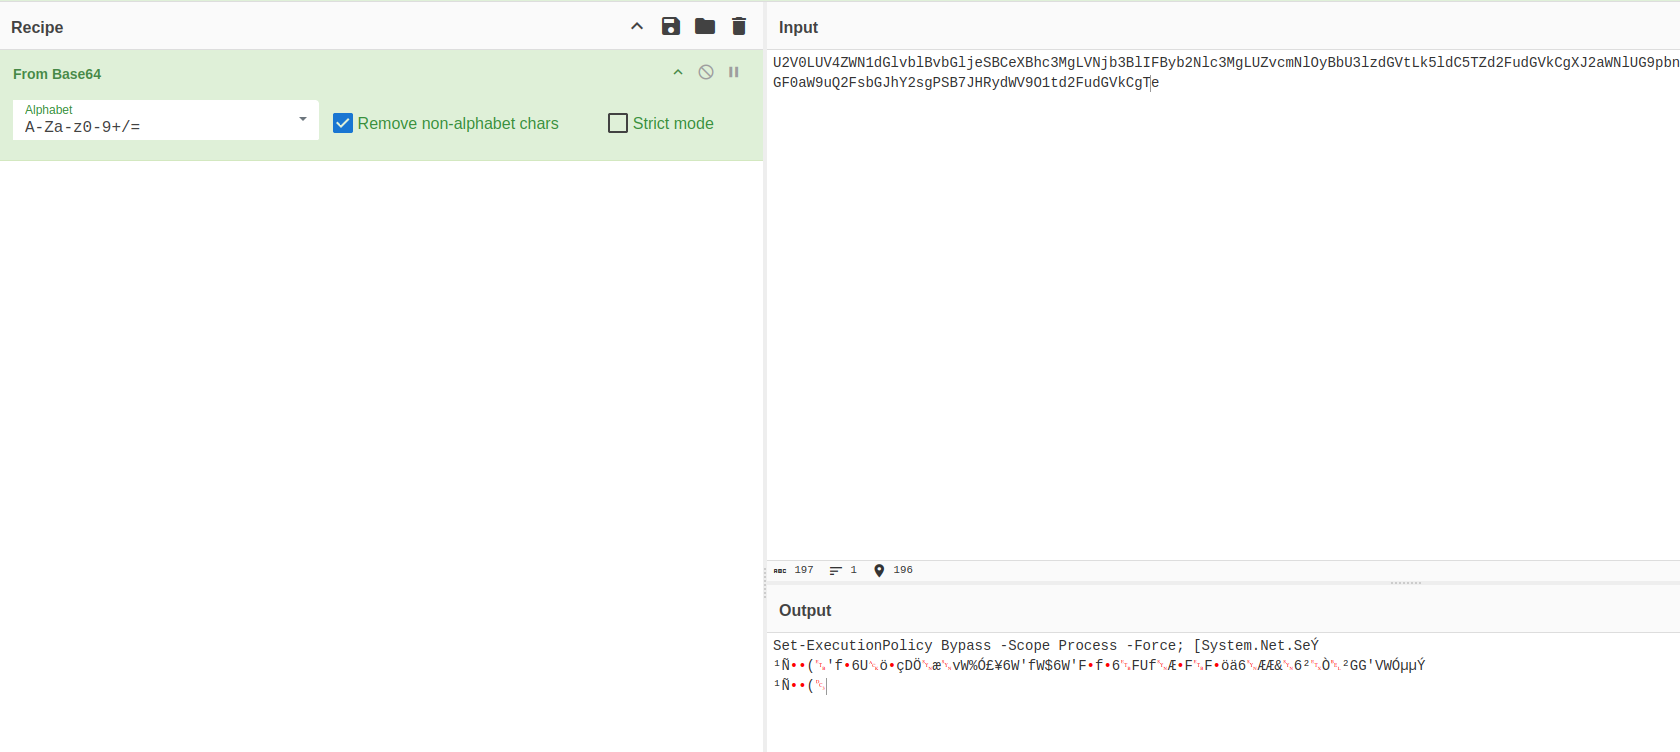Image resolution: width=1680 pixels, height=752 pixels.
Task: Click the Input pane header
Action: (x=798, y=27)
